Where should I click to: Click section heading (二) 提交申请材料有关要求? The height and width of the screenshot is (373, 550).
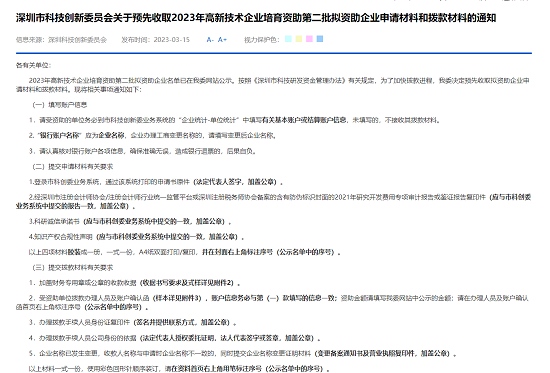[x=73, y=167]
